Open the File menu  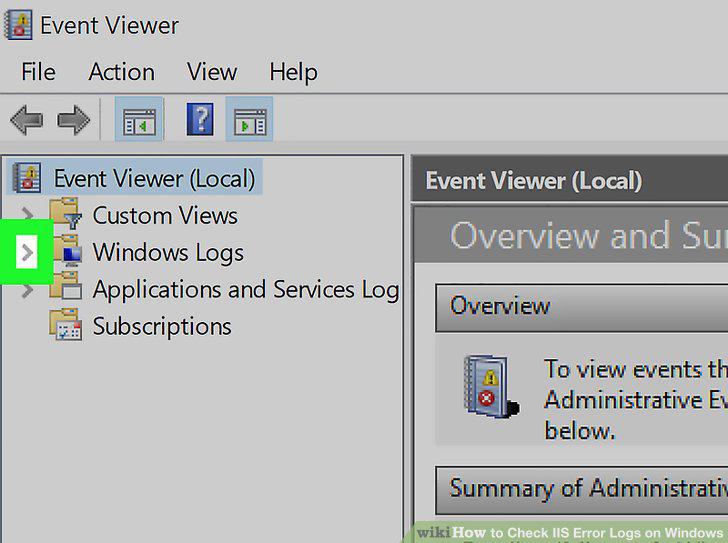(x=39, y=72)
